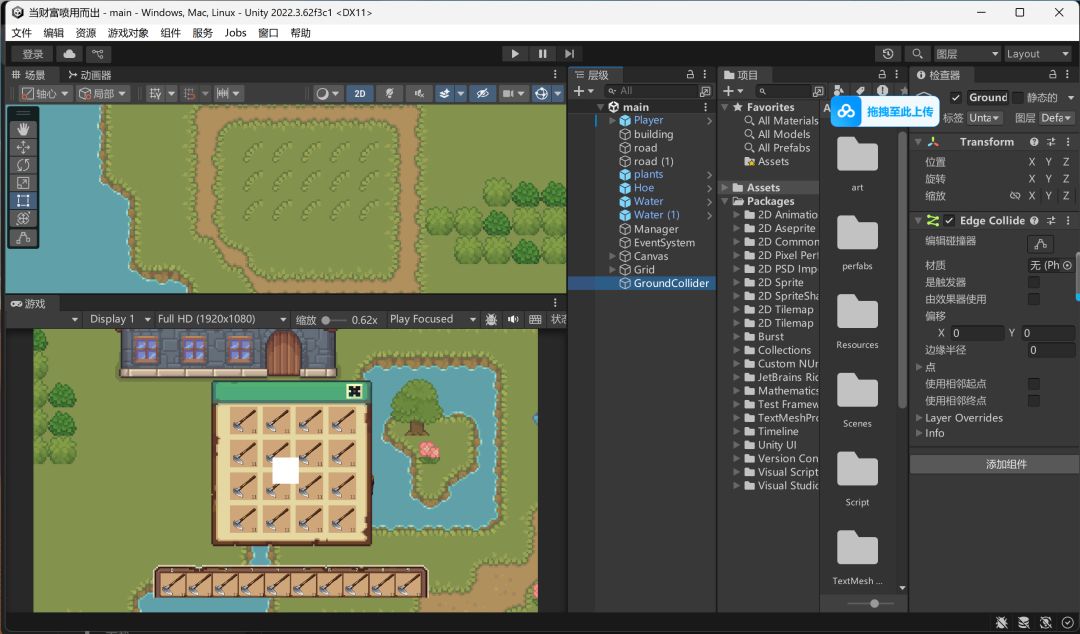Expand the Canvas object in hierarchy
This screenshot has height=634, width=1080.
612,256
